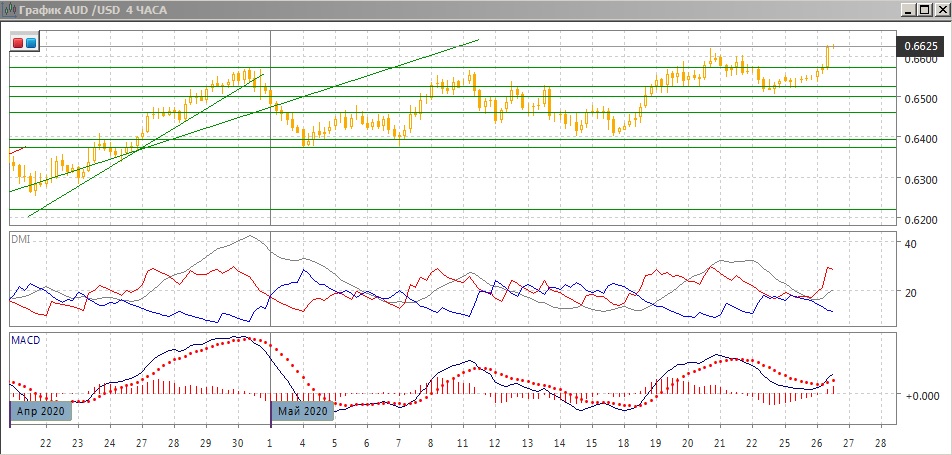This screenshot has width=952, height=455.
Task: Click the blue square chart button
Action: (31, 43)
